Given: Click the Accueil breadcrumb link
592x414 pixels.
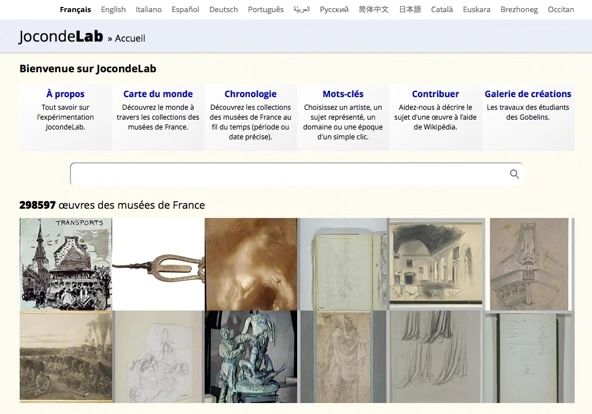Looking at the screenshot, I should (x=130, y=38).
